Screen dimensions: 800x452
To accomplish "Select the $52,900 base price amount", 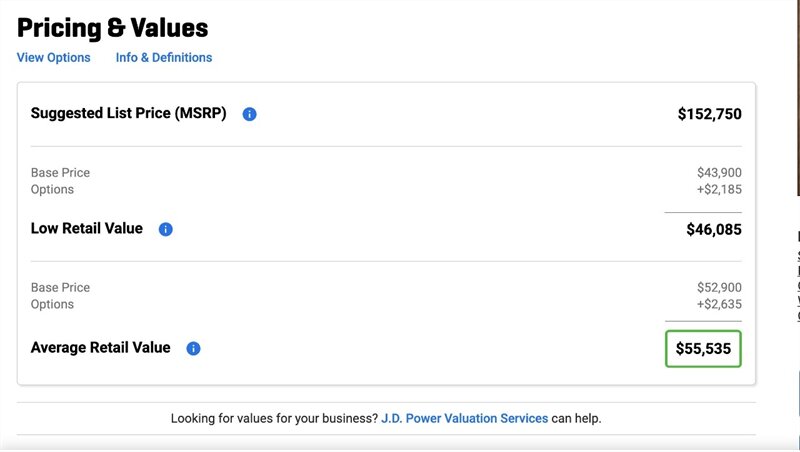I will pos(719,288).
